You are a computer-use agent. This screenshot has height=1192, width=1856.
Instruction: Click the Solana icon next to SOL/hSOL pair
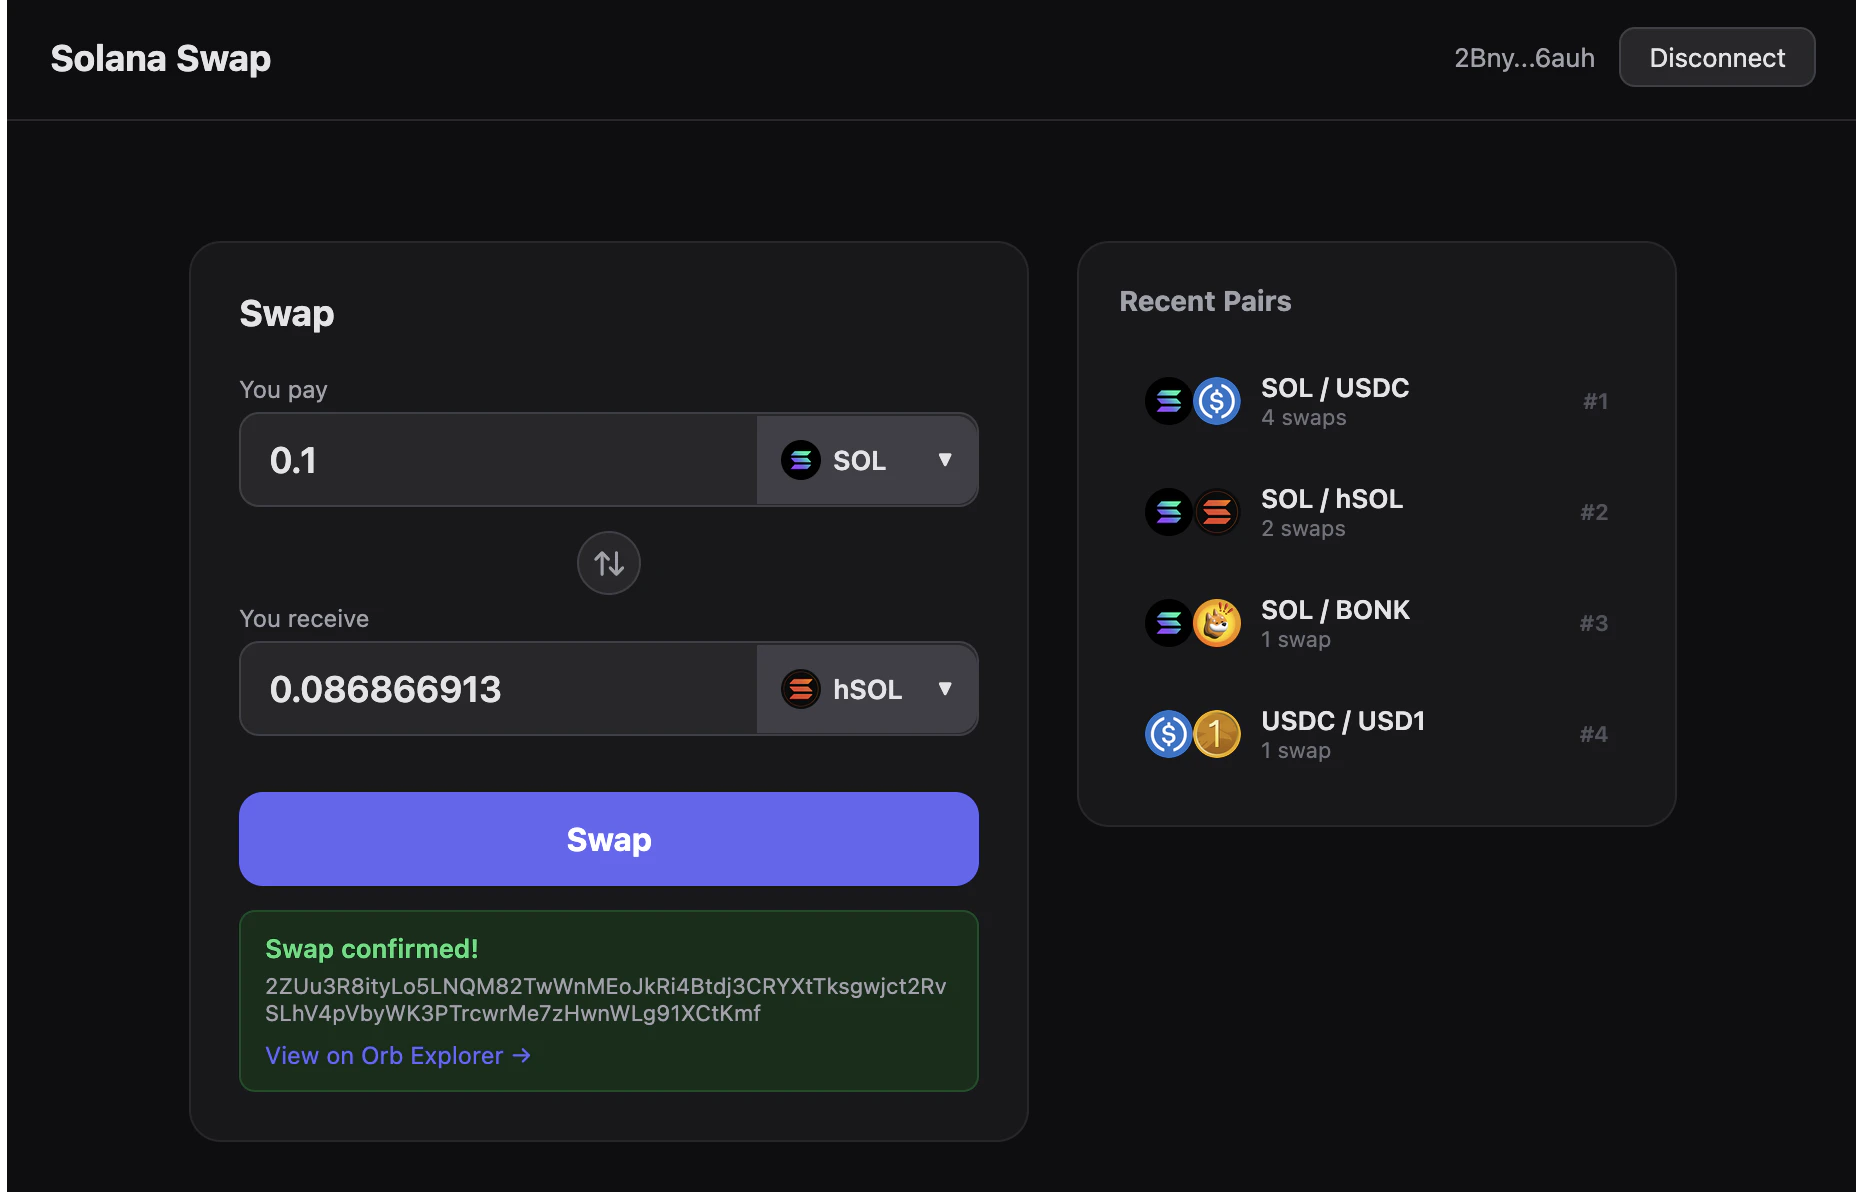pos(1168,511)
